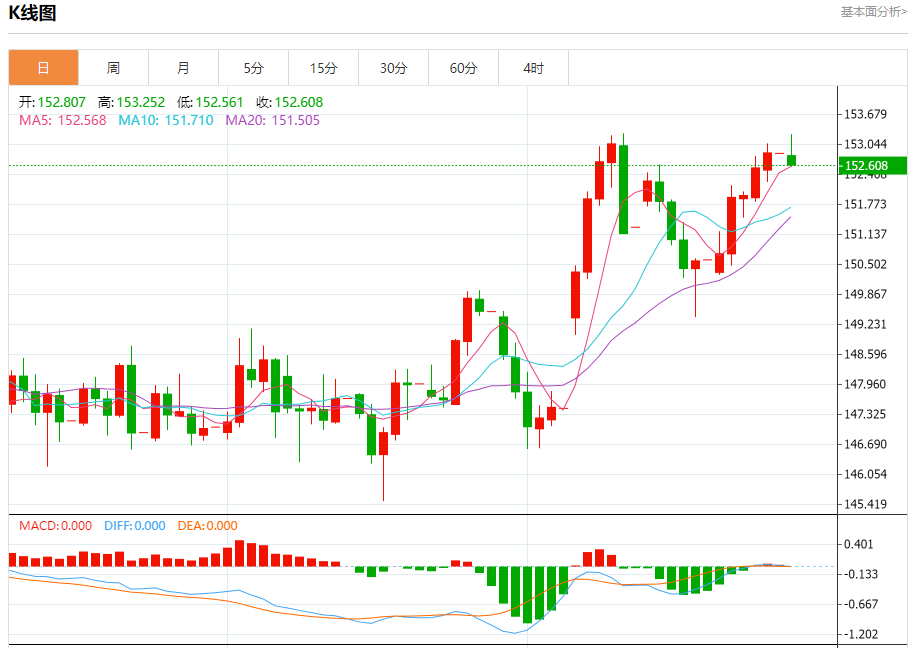Click the 145.419 price axis label
913x648 pixels.
coord(865,504)
